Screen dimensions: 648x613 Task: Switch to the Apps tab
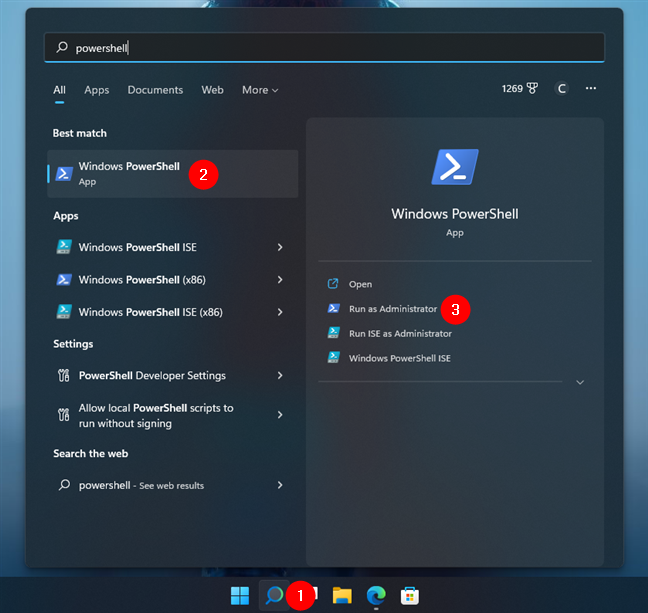[97, 90]
